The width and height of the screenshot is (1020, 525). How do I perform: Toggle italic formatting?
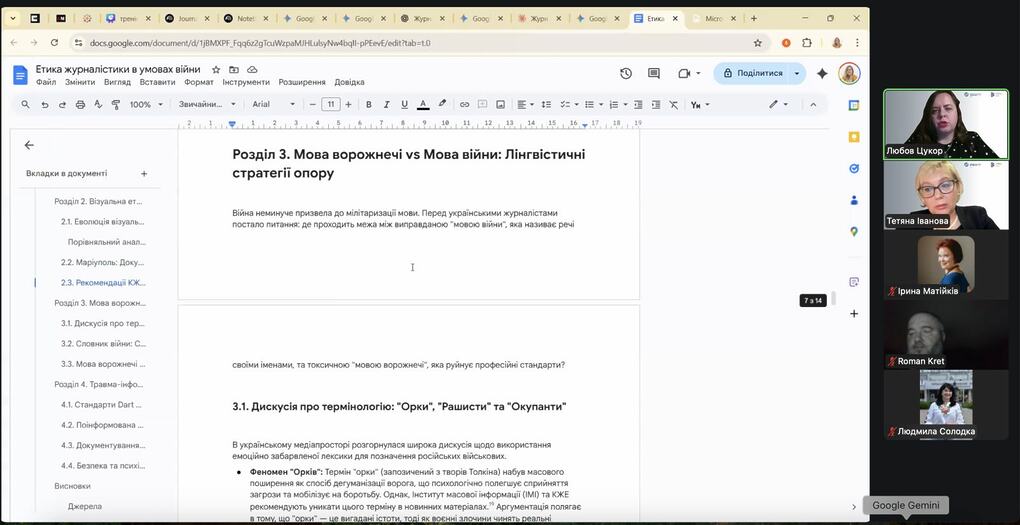tap(386, 104)
